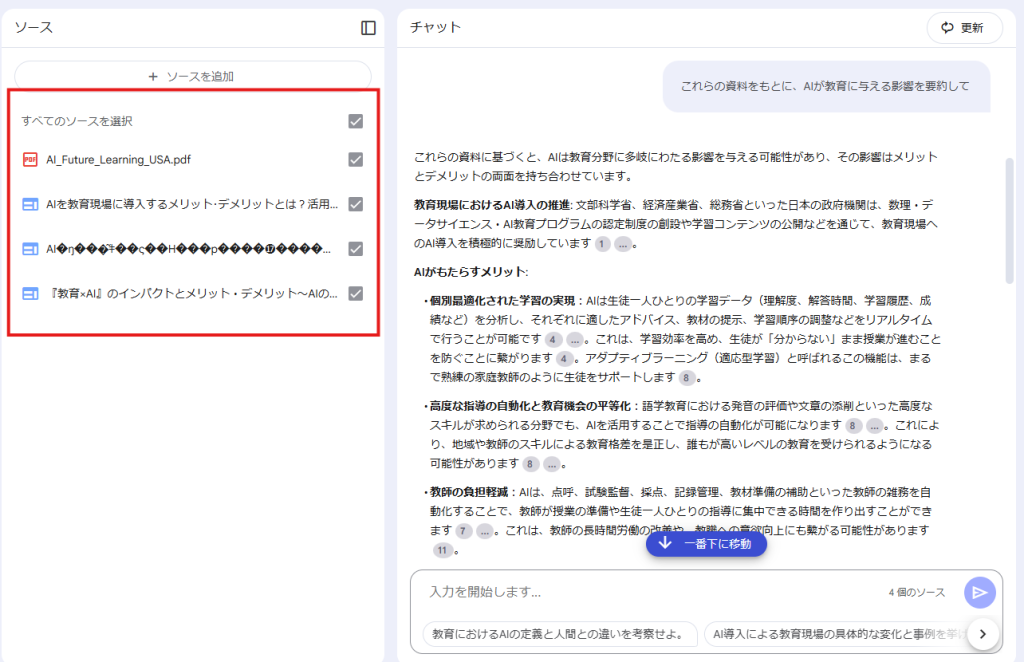Click the 更新 refresh button
Viewport: 1024px width, 662px height.
click(964, 28)
